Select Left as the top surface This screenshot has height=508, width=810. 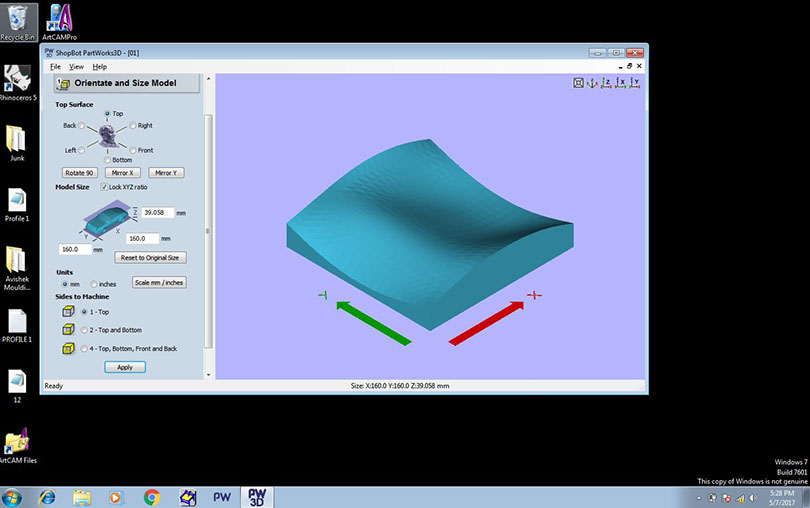[x=82, y=150]
